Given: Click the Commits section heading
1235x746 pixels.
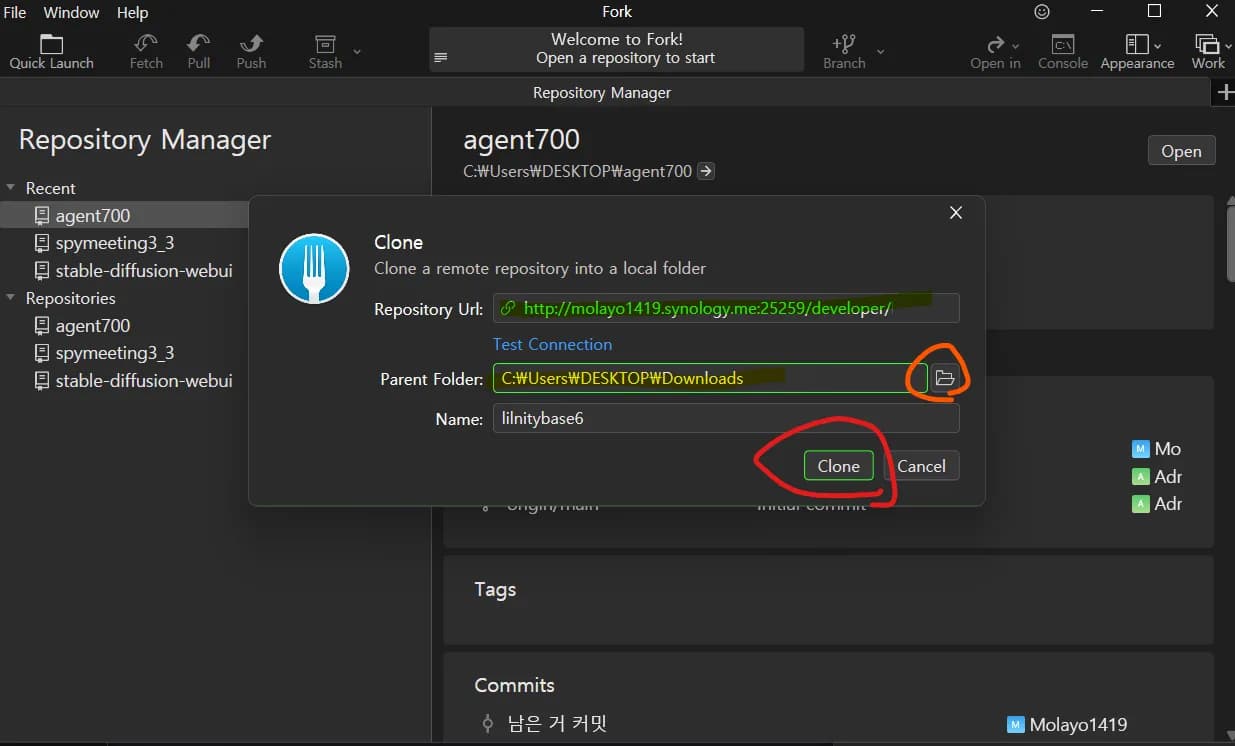Looking at the screenshot, I should 514,685.
